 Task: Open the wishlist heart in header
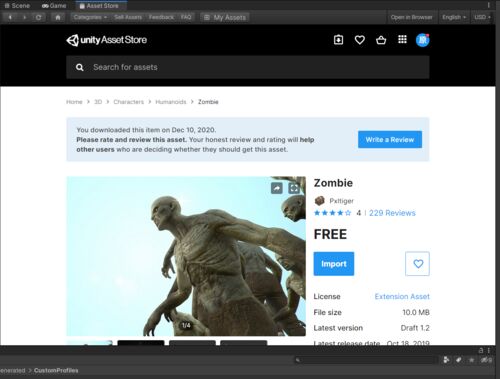[x=360, y=40]
